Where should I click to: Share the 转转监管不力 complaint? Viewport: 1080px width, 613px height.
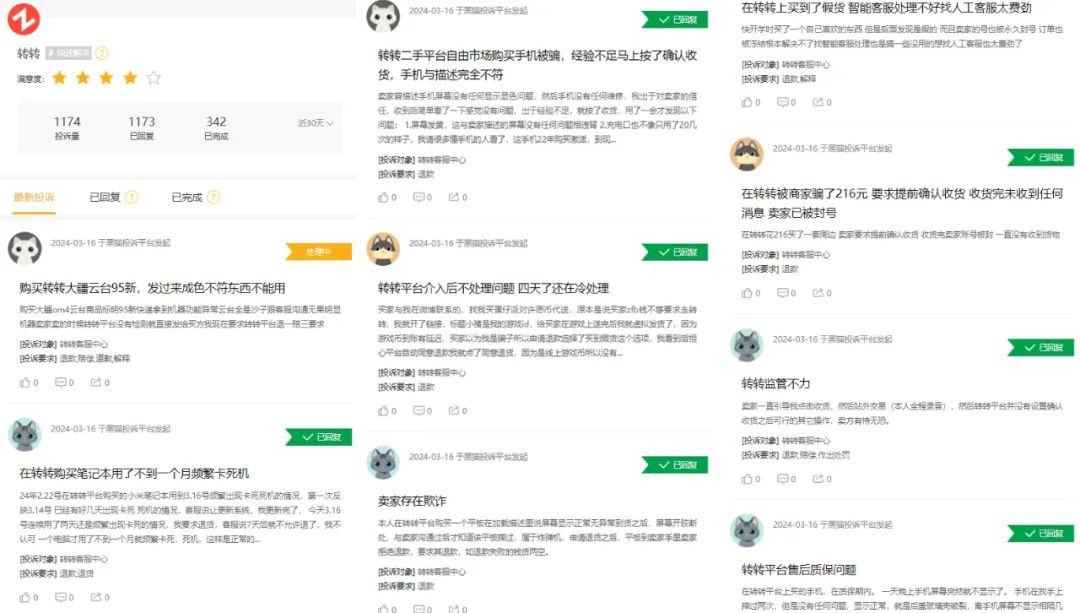(821, 479)
